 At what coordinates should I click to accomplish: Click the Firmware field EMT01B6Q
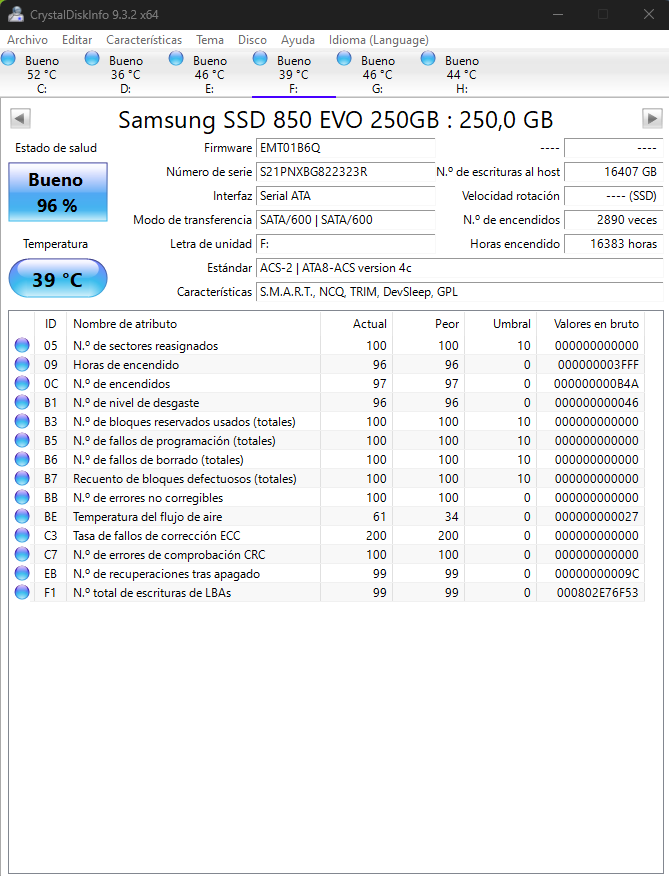pyautogui.click(x=345, y=148)
